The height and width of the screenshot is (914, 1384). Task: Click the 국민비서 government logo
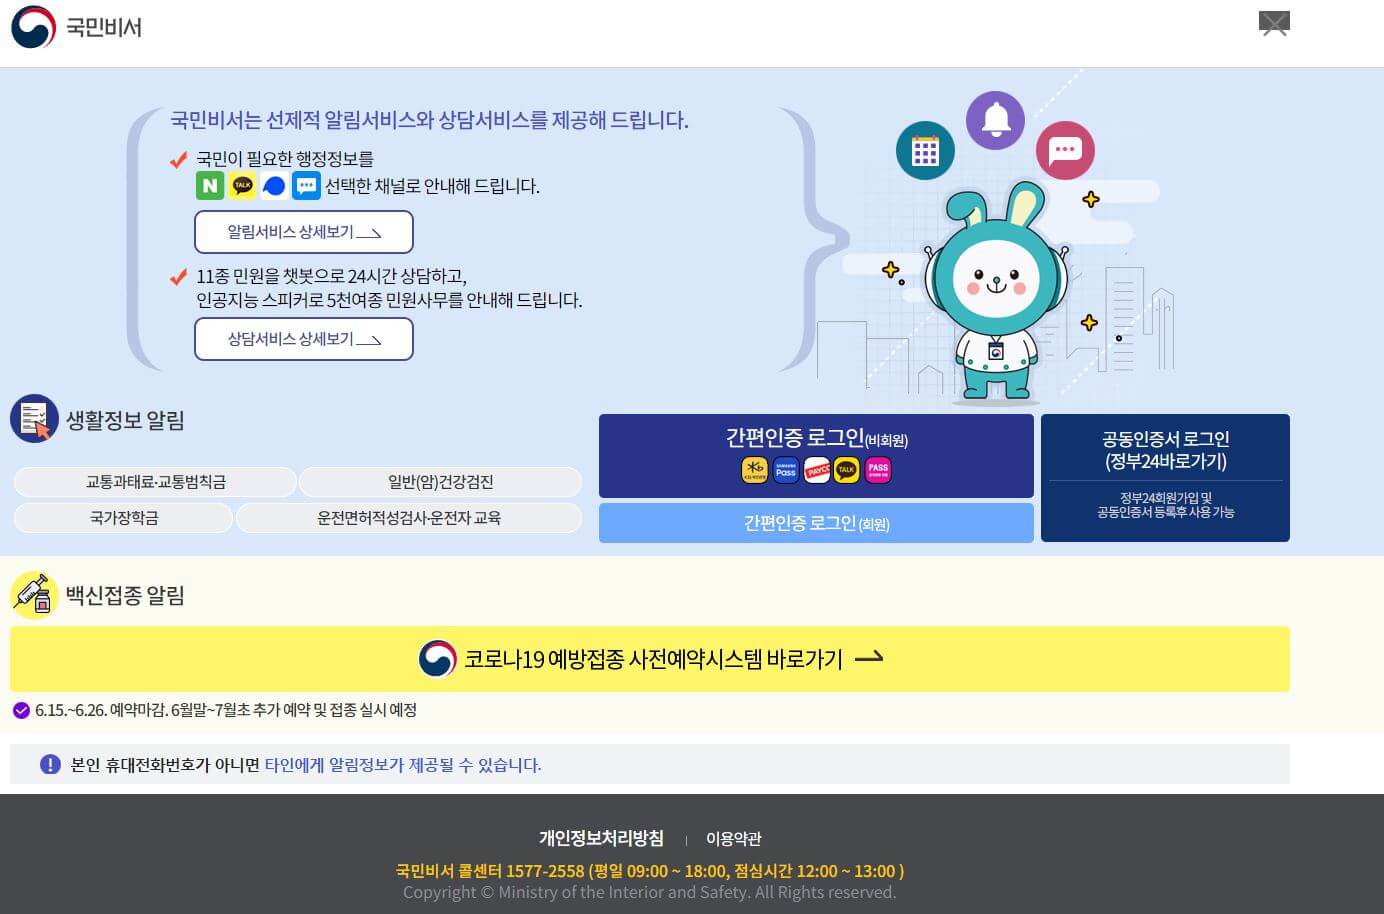(33, 27)
